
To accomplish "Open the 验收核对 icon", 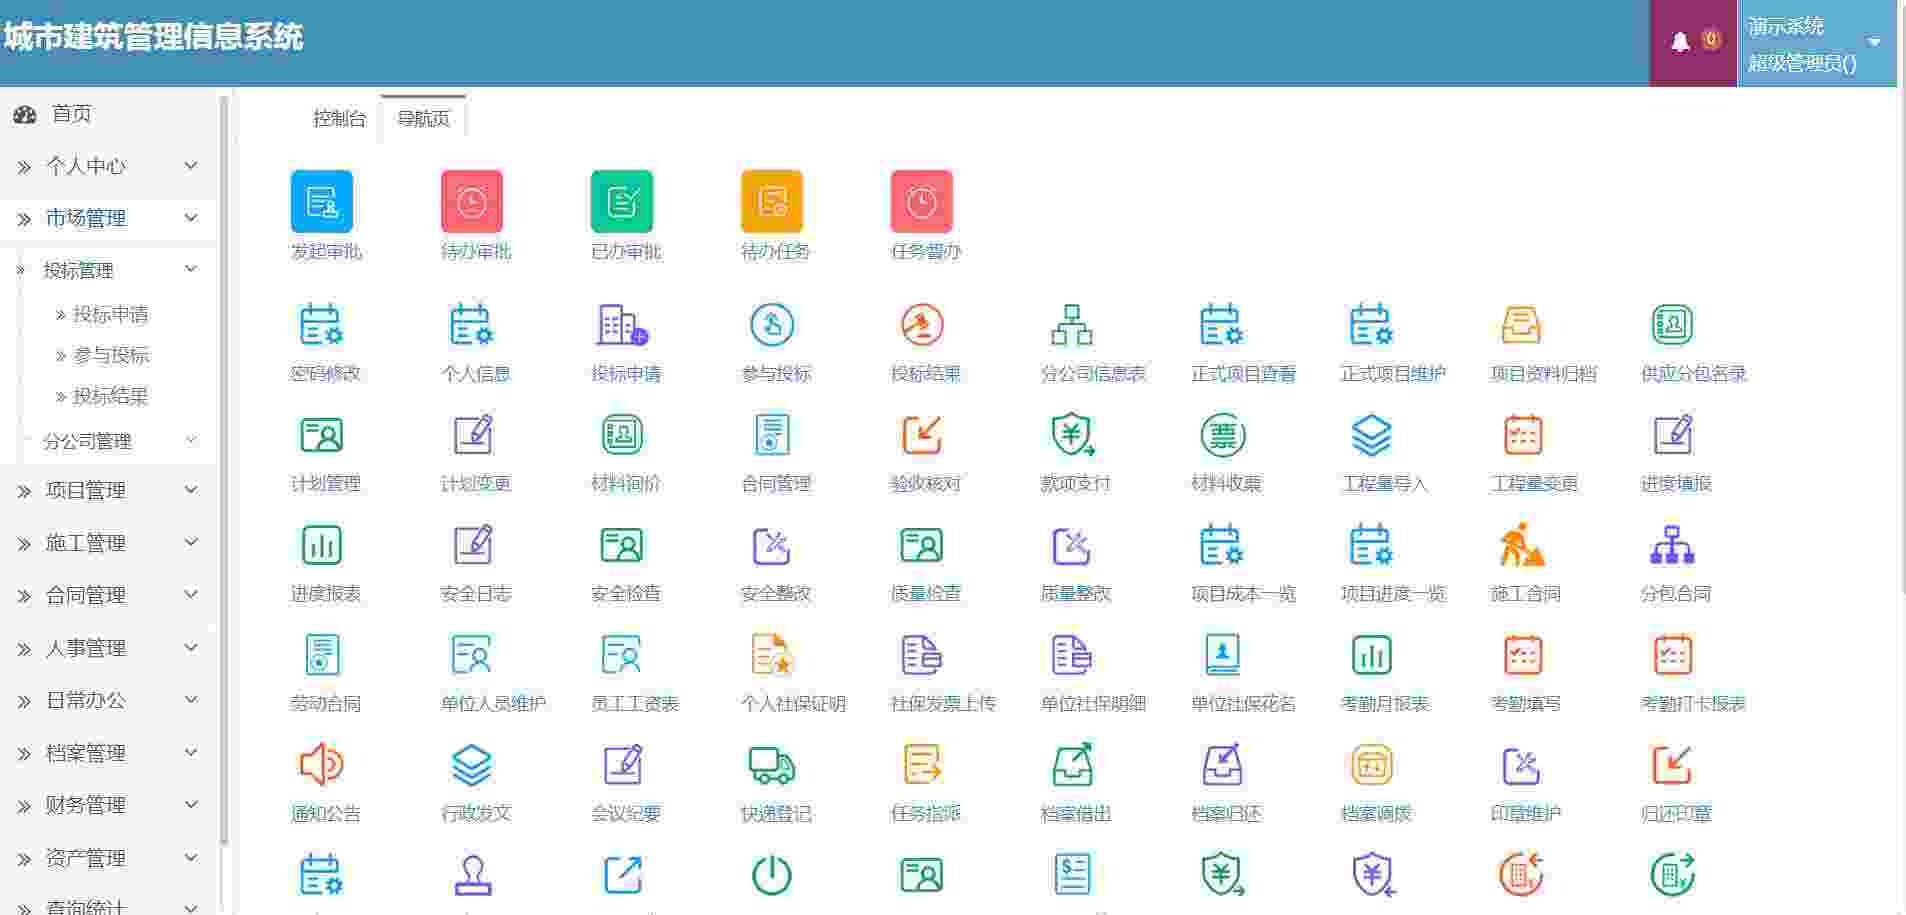I will click(921, 435).
